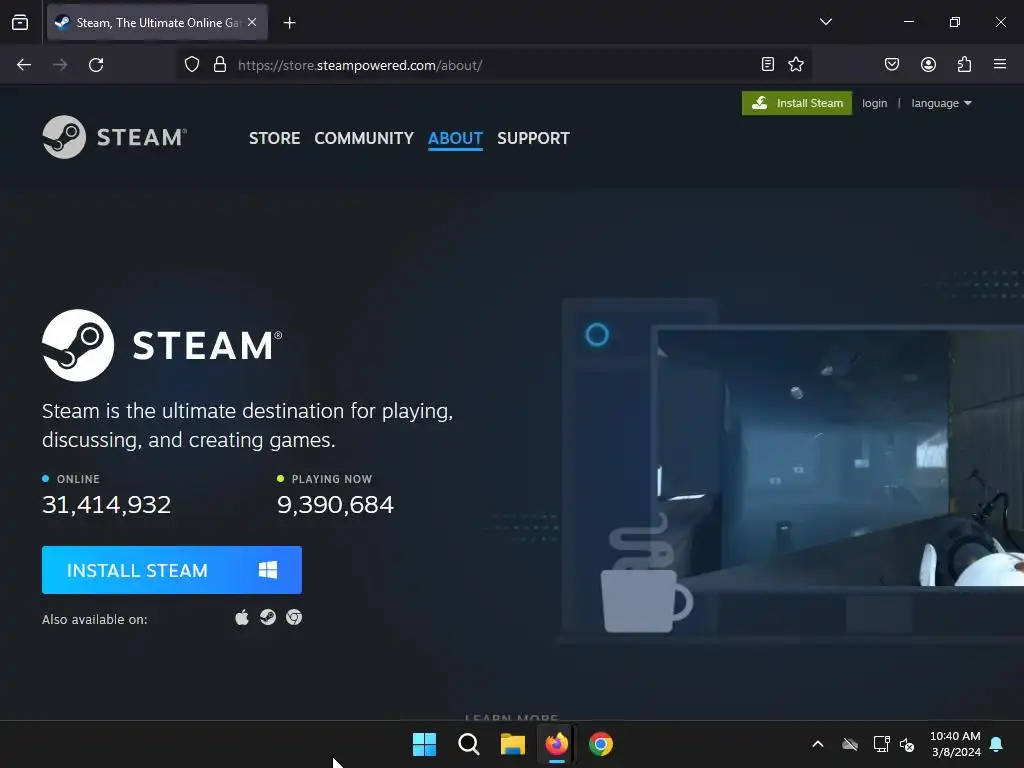Viewport: 1024px width, 768px height.
Task: Toggle reader view icon
Action: point(768,64)
